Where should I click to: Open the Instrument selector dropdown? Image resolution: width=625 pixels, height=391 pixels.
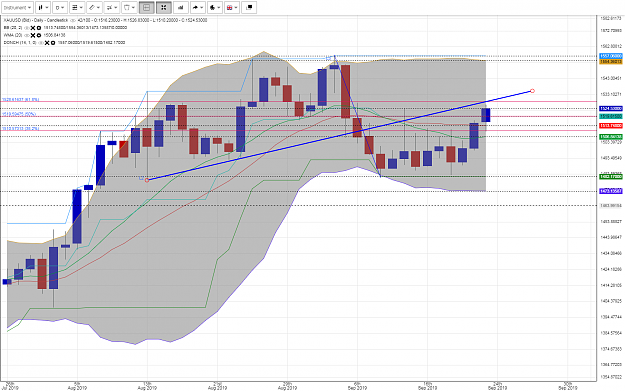click(18, 8)
